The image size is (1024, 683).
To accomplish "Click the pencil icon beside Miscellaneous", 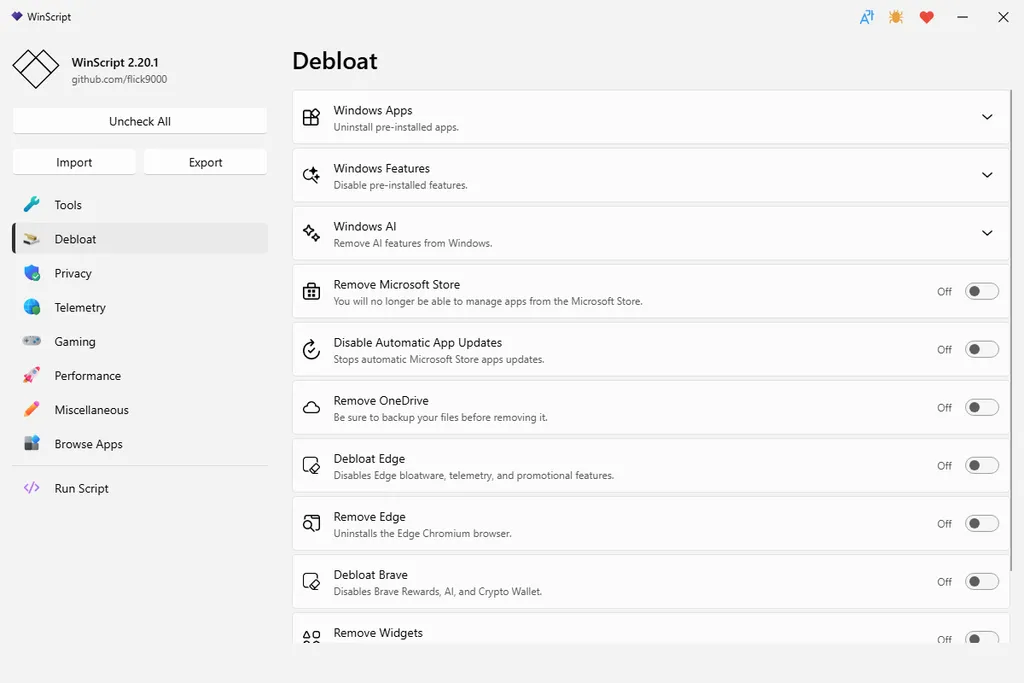I will pyautogui.click(x=31, y=409).
